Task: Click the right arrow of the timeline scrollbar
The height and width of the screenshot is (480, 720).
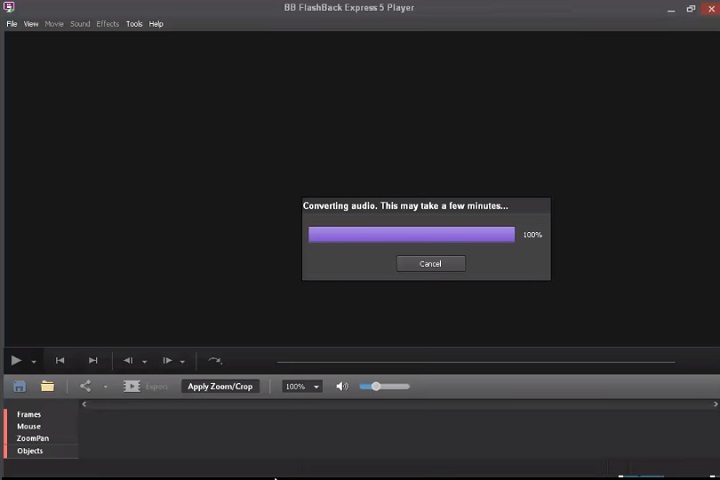Action: pyautogui.click(x=715, y=404)
